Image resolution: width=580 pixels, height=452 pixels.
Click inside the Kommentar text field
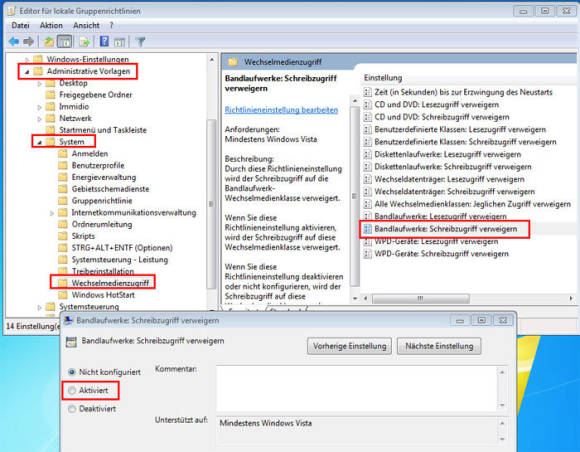click(357, 388)
